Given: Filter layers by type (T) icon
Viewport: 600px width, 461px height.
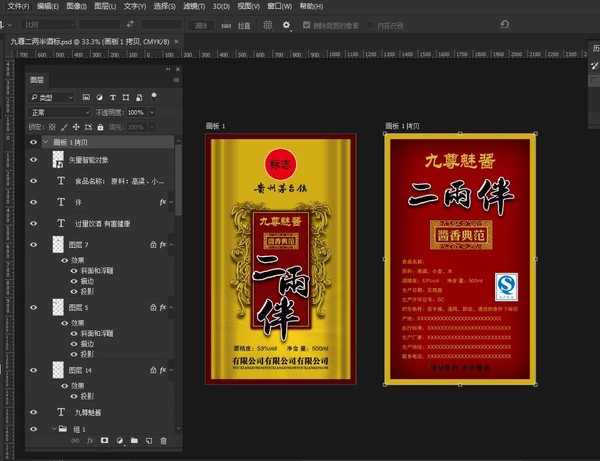Looking at the screenshot, I should point(112,97).
